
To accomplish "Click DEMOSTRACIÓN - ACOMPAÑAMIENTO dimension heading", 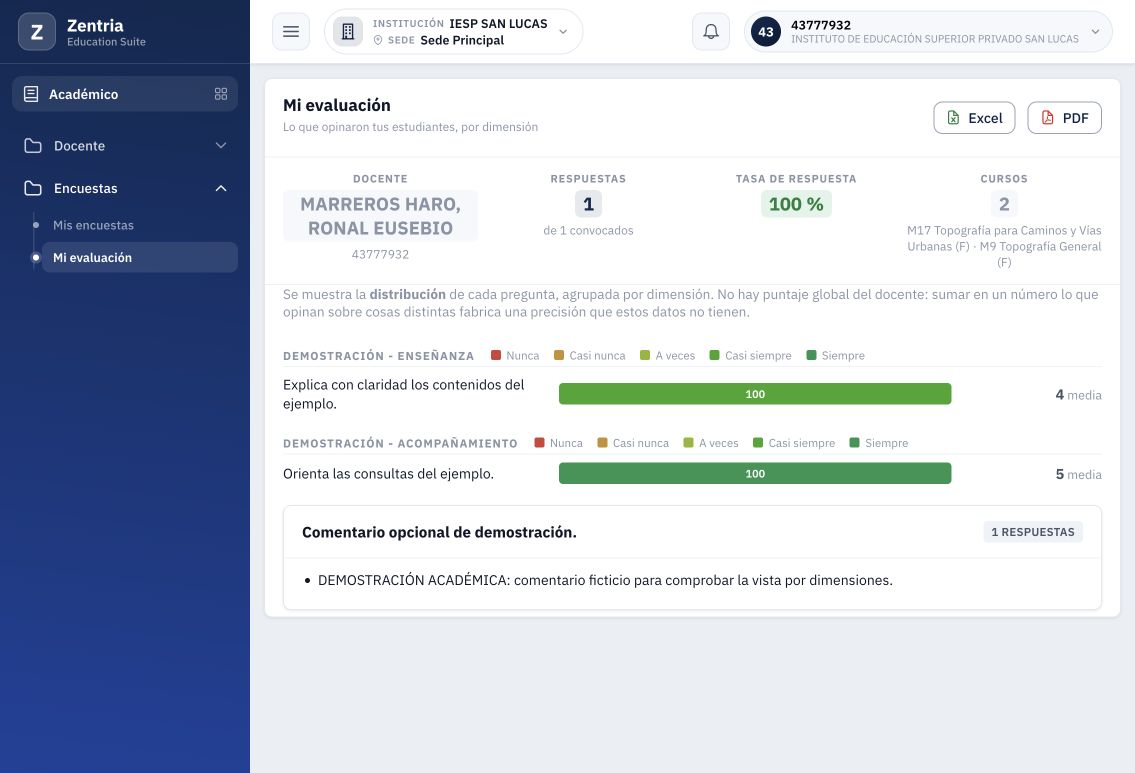I will tap(400, 444).
